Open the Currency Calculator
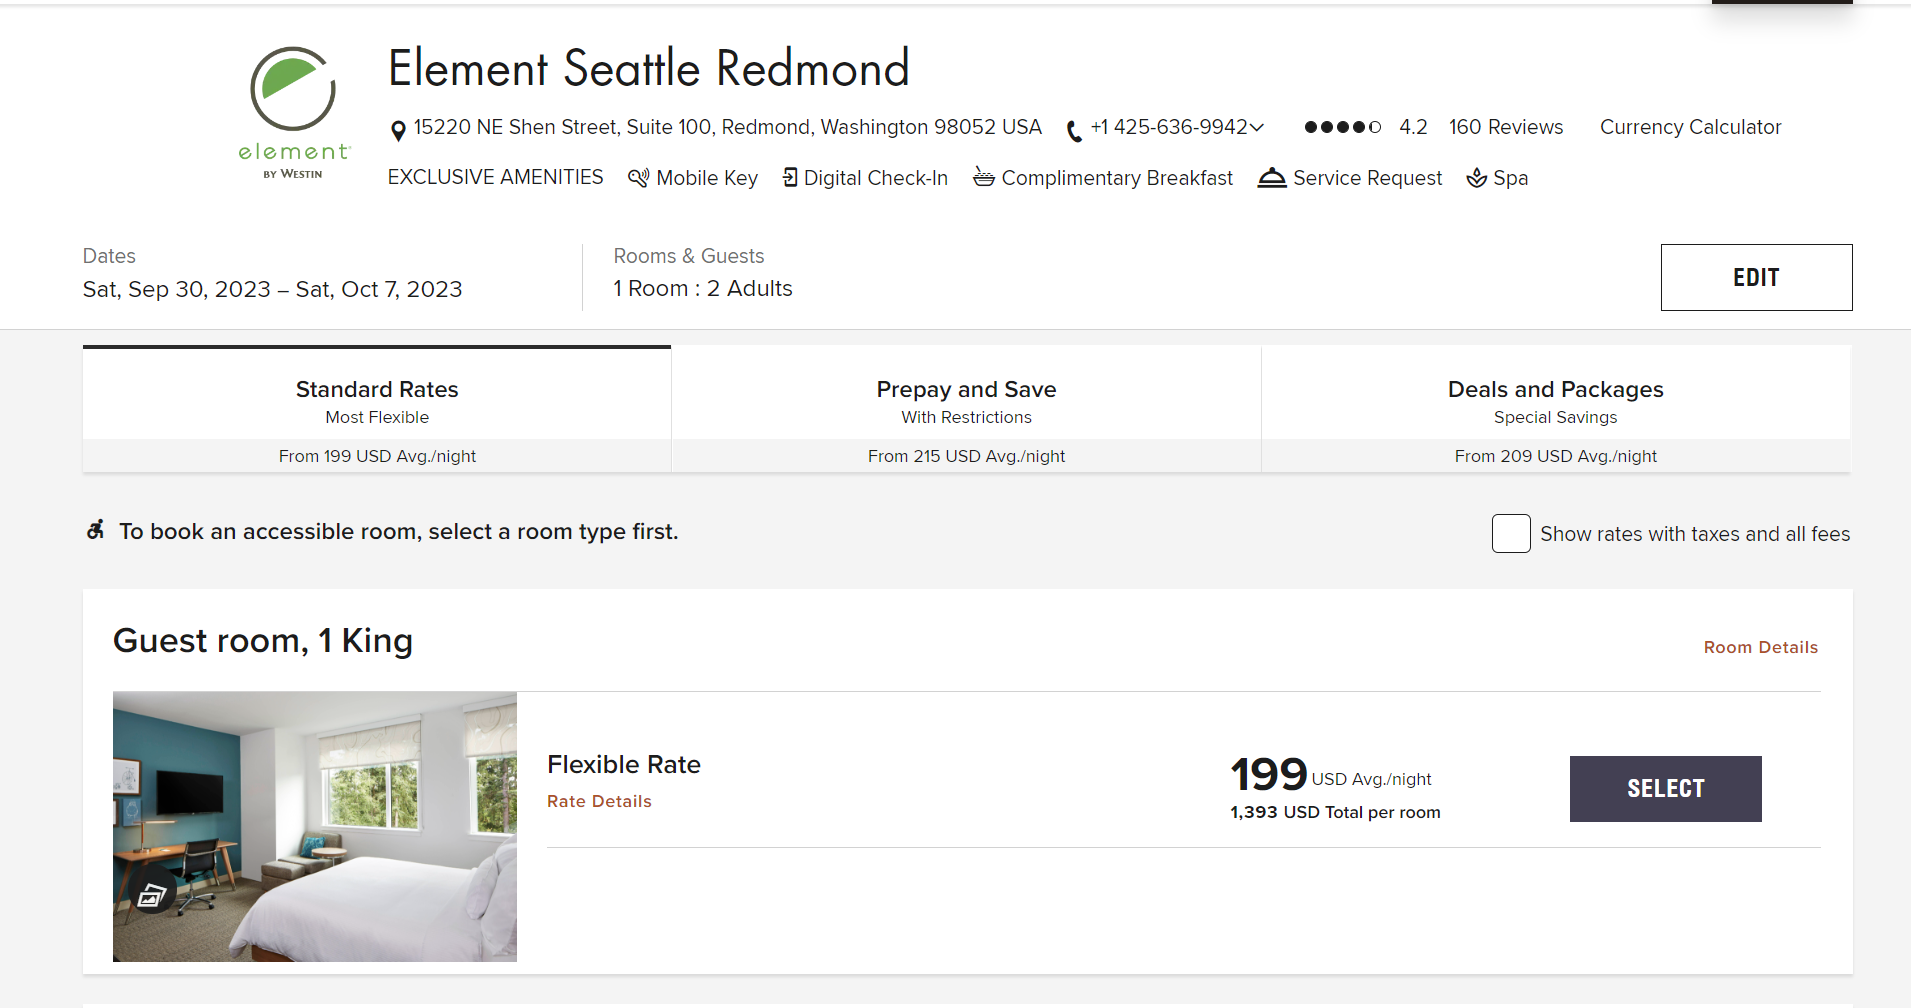1911x1008 pixels. click(1690, 127)
